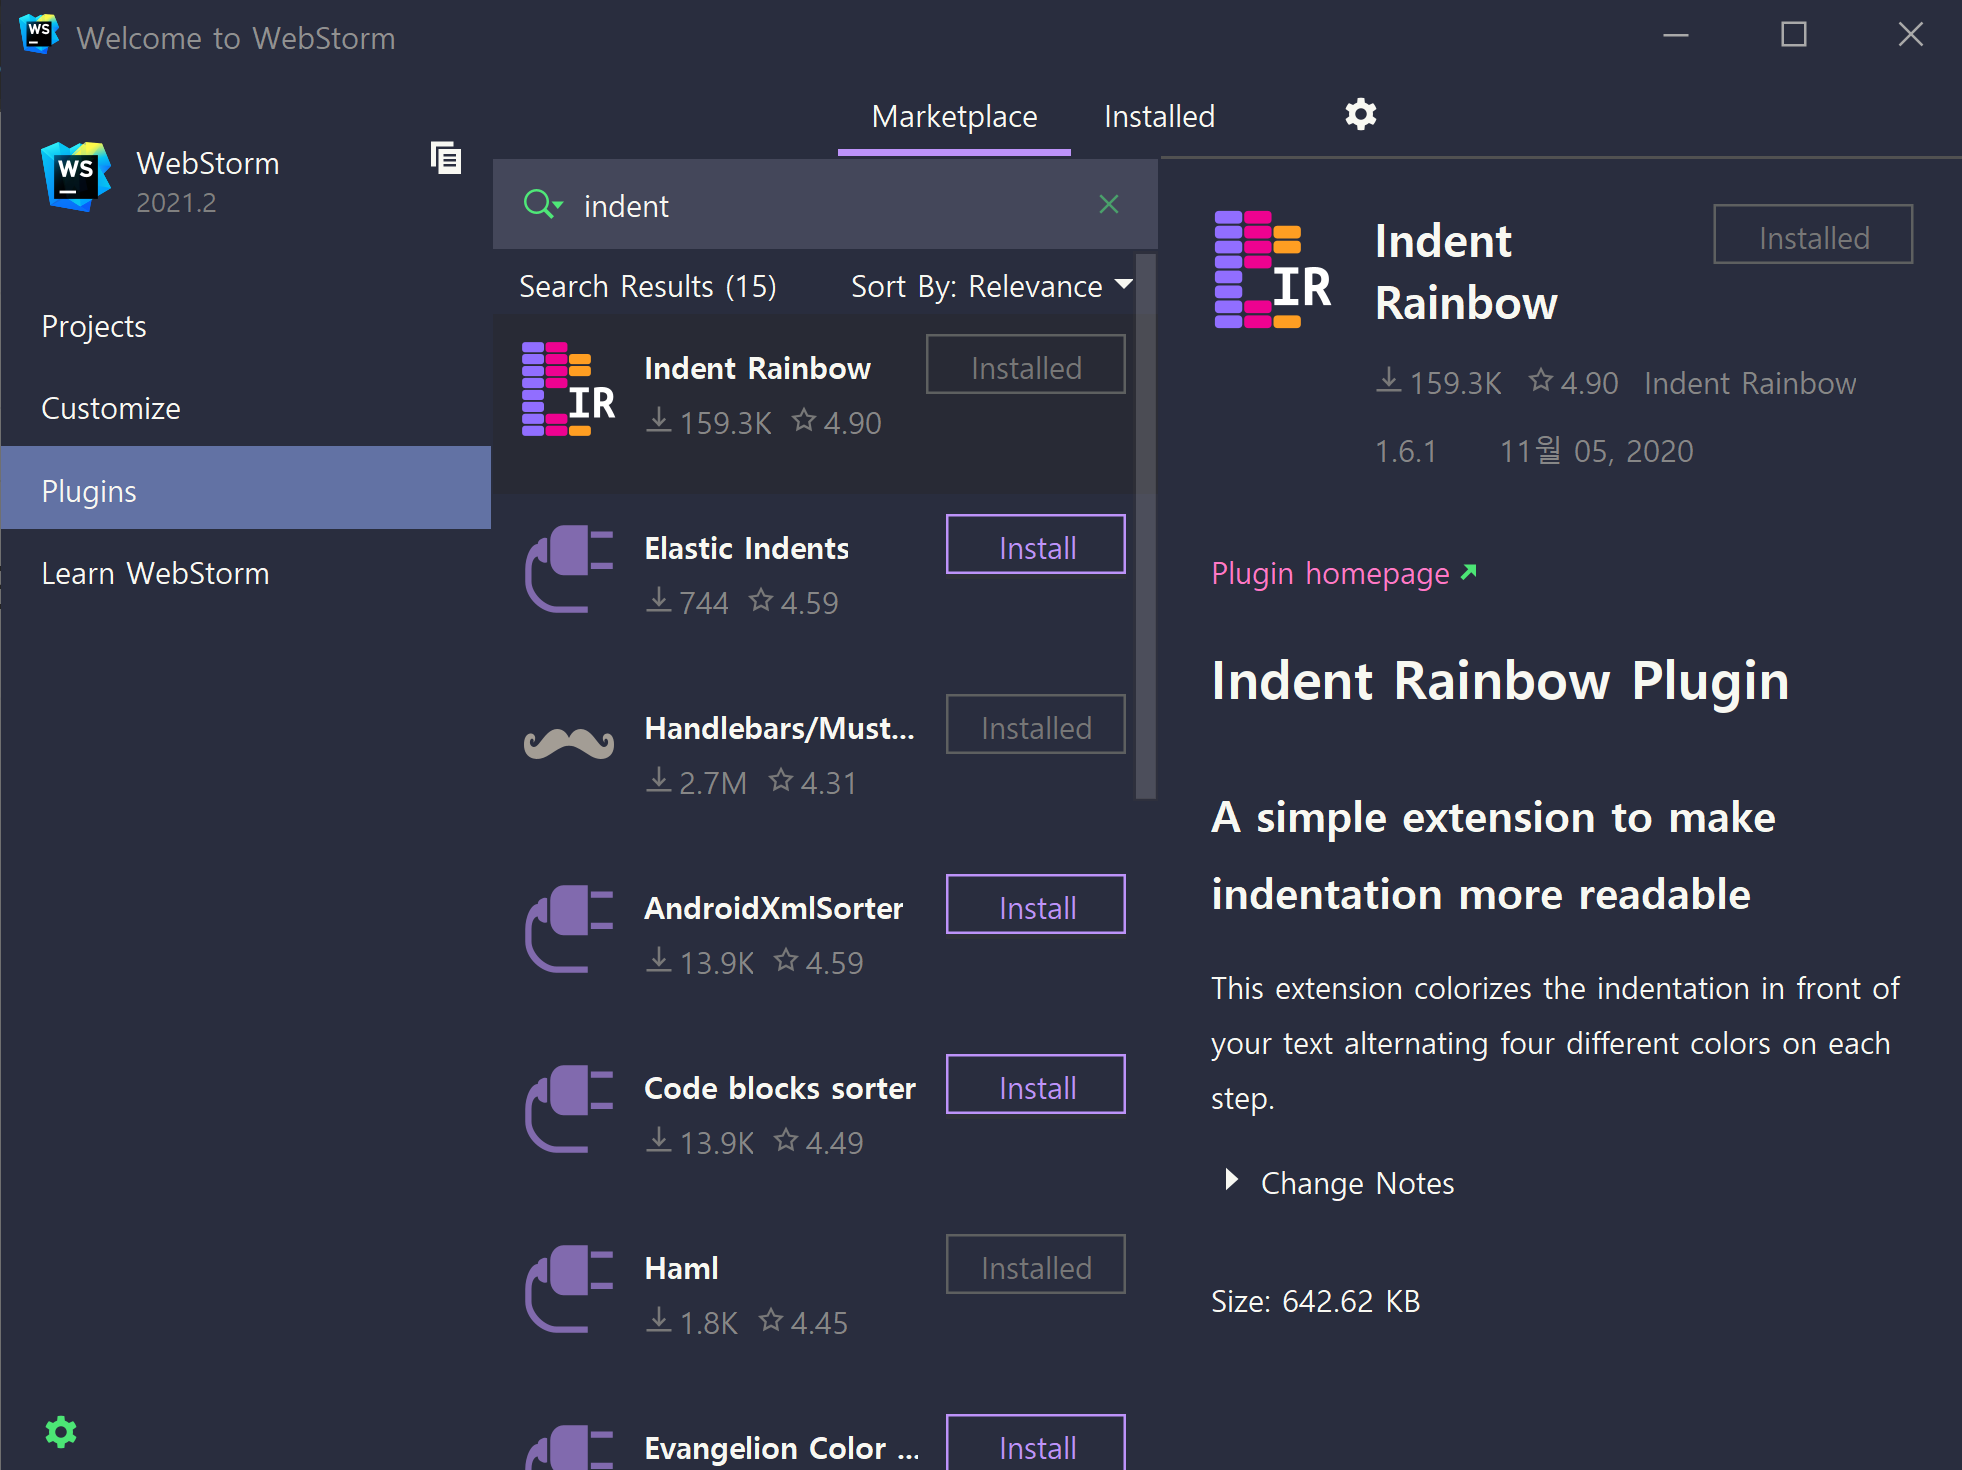Image resolution: width=1962 pixels, height=1470 pixels.
Task: Open the Projects section in sidebar
Action: 94,326
